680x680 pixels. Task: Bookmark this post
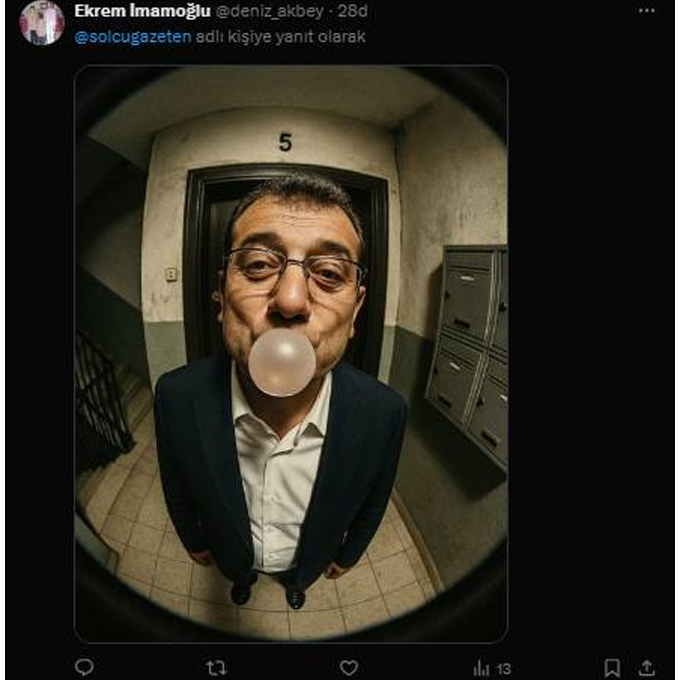pos(612,667)
